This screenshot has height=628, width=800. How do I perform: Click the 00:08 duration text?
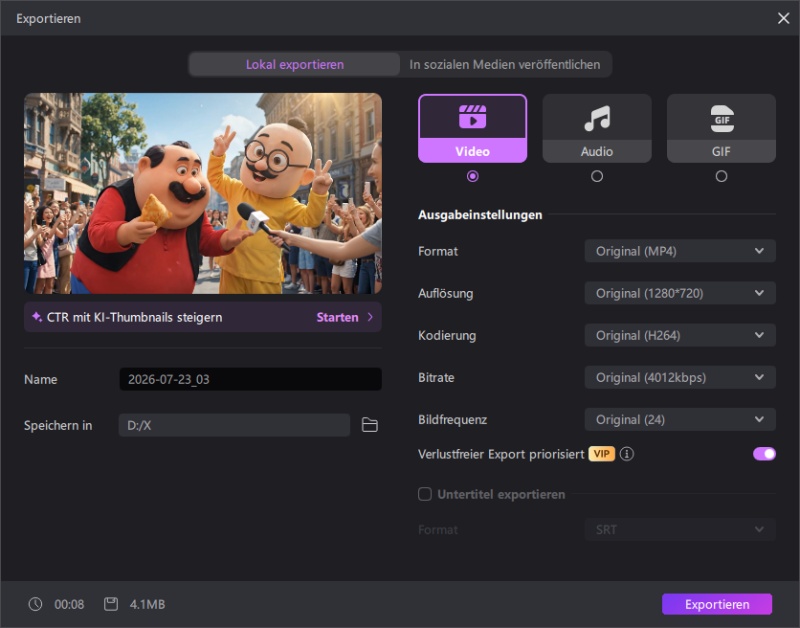(x=69, y=604)
